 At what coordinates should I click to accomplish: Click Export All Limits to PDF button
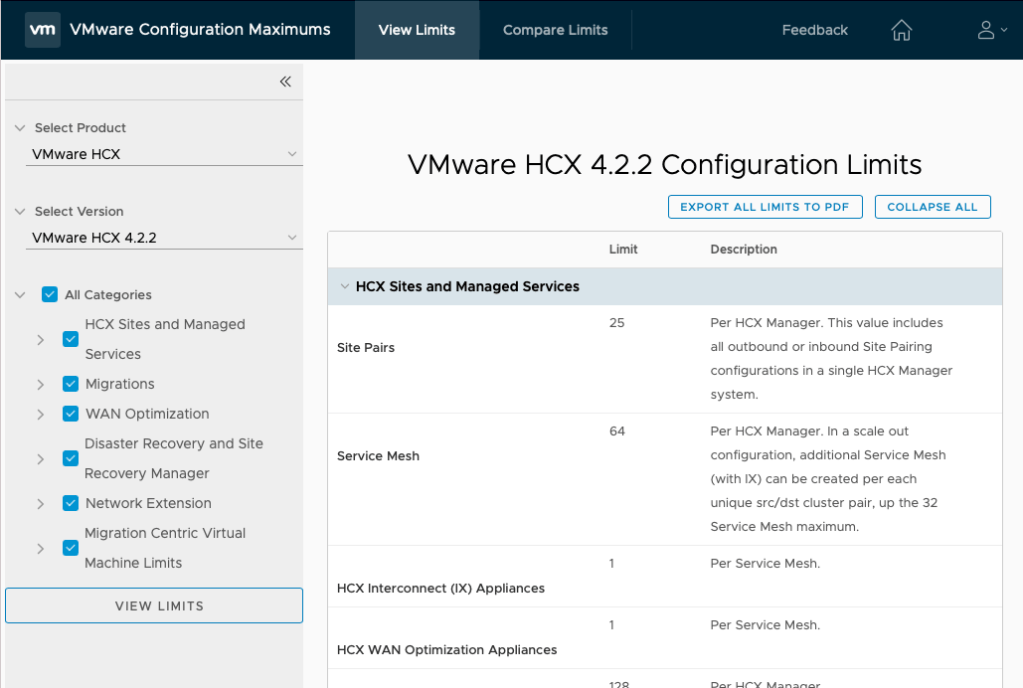coord(765,207)
